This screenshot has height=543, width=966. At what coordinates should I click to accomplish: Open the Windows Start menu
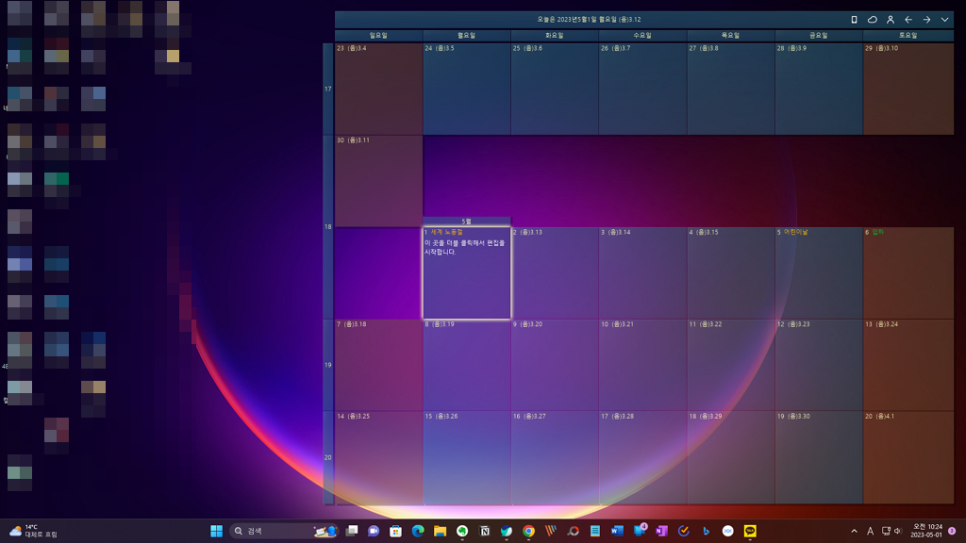pos(216,531)
